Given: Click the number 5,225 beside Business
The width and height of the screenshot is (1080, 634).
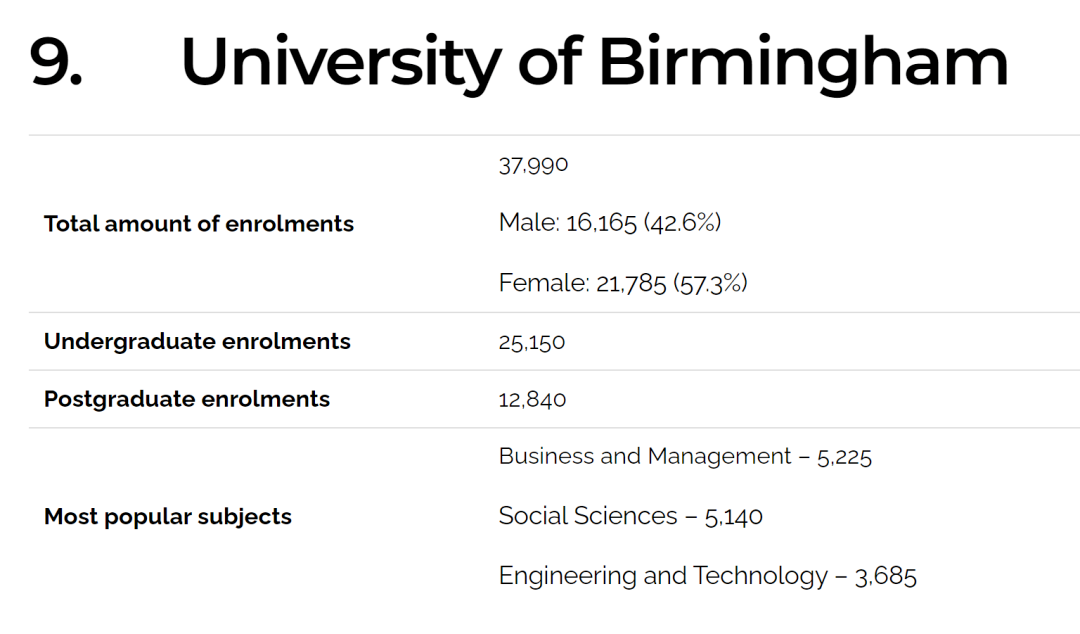Looking at the screenshot, I should click(x=844, y=458).
